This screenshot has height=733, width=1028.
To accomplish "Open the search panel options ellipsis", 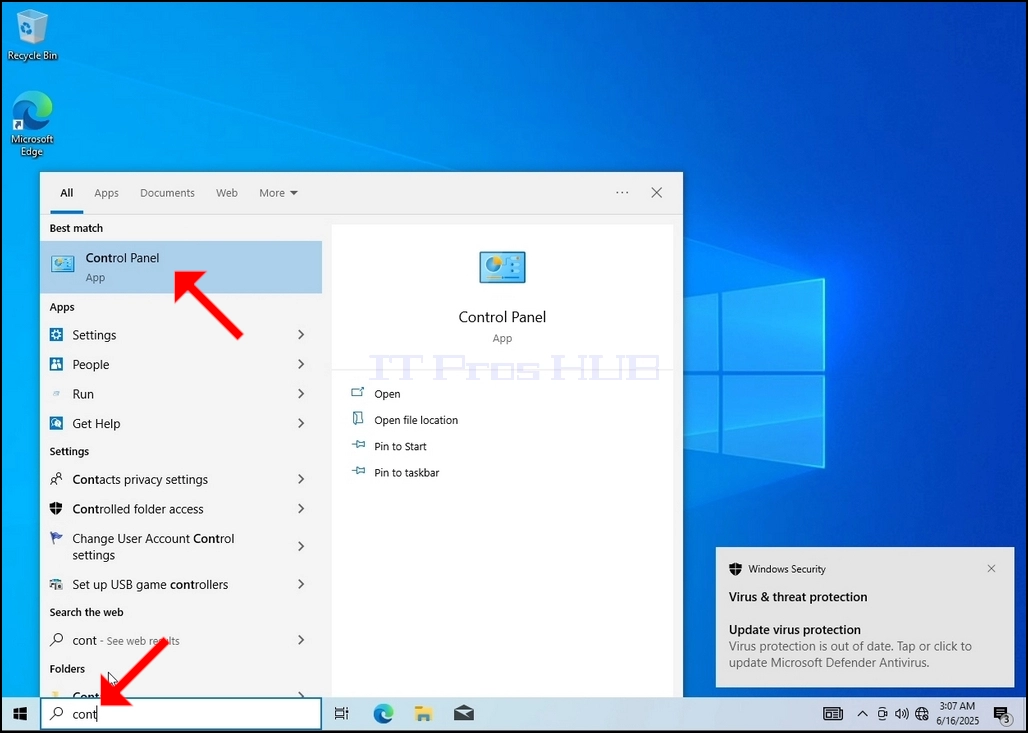I will 622,193.
